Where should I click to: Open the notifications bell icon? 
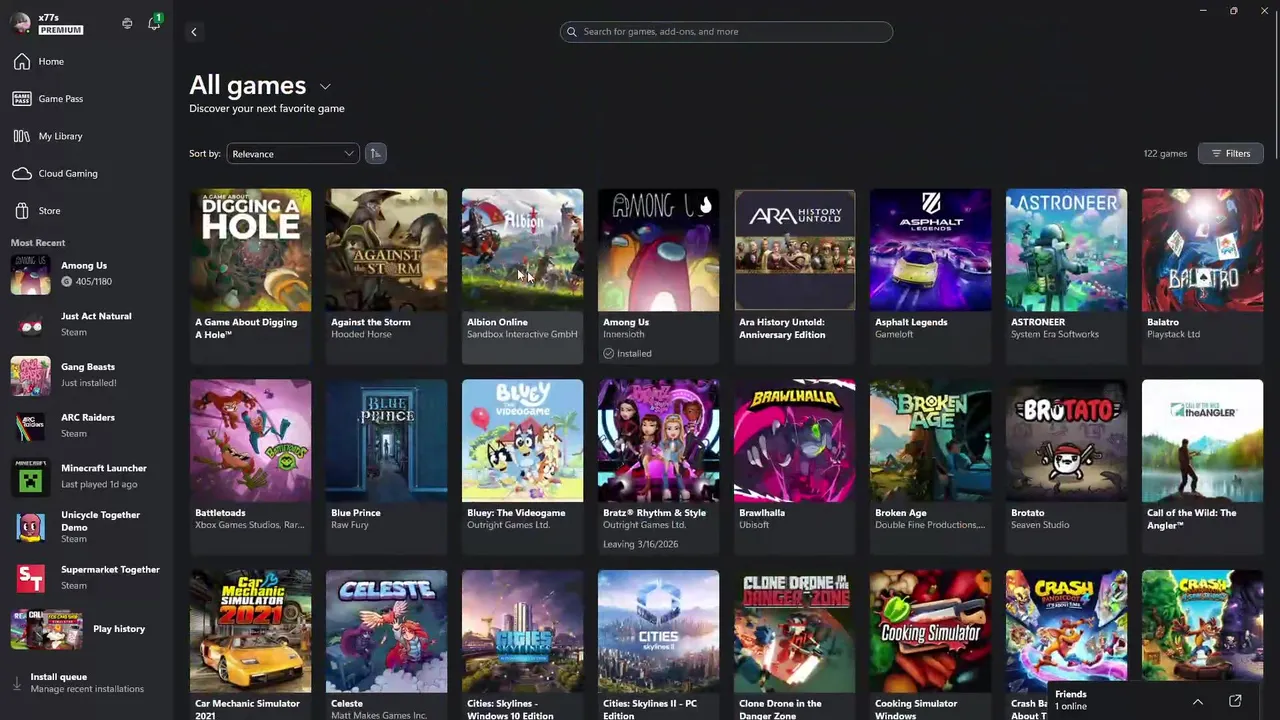click(154, 23)
